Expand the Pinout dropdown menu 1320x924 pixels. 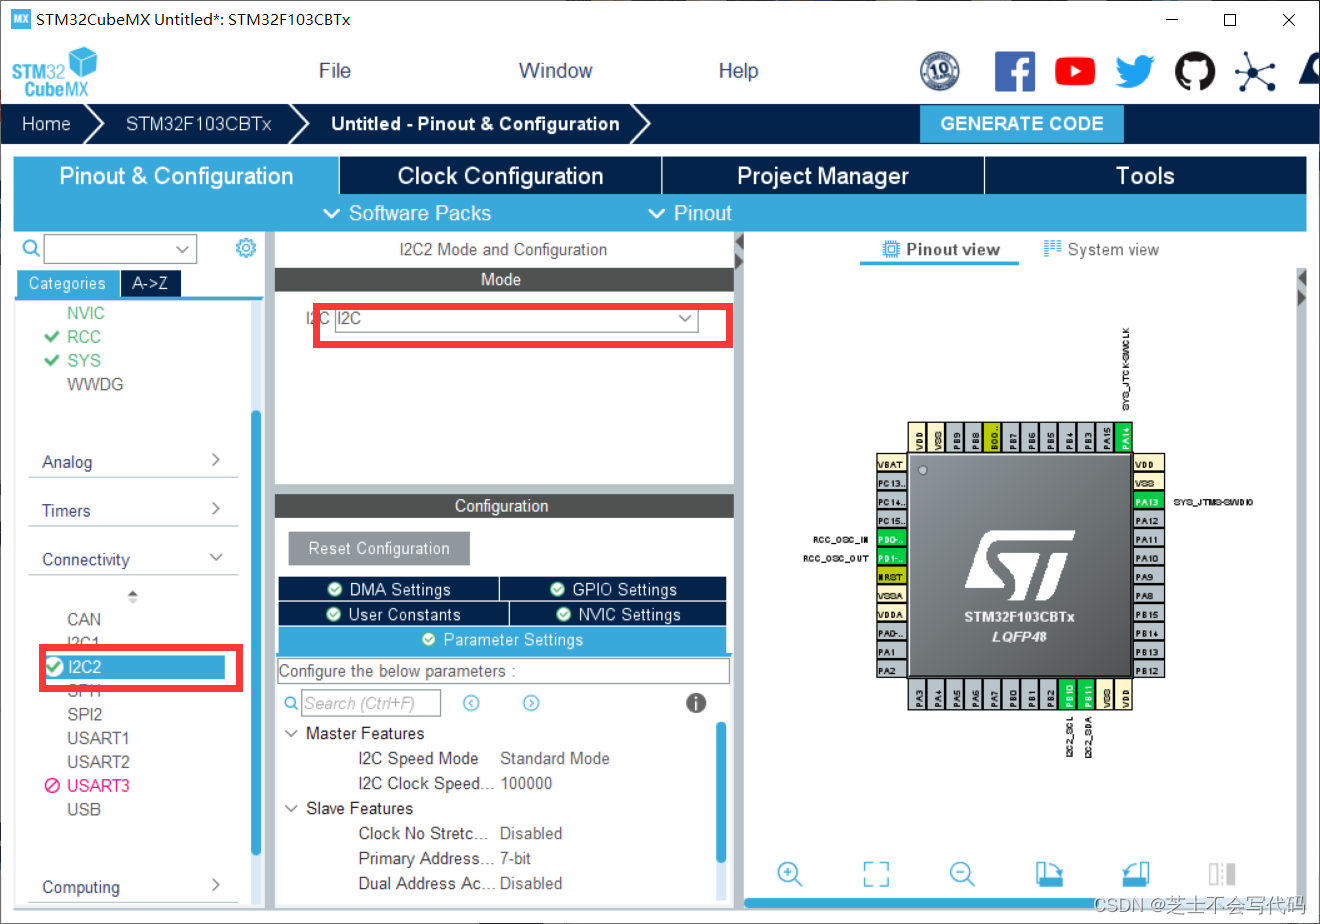(690, 213)
